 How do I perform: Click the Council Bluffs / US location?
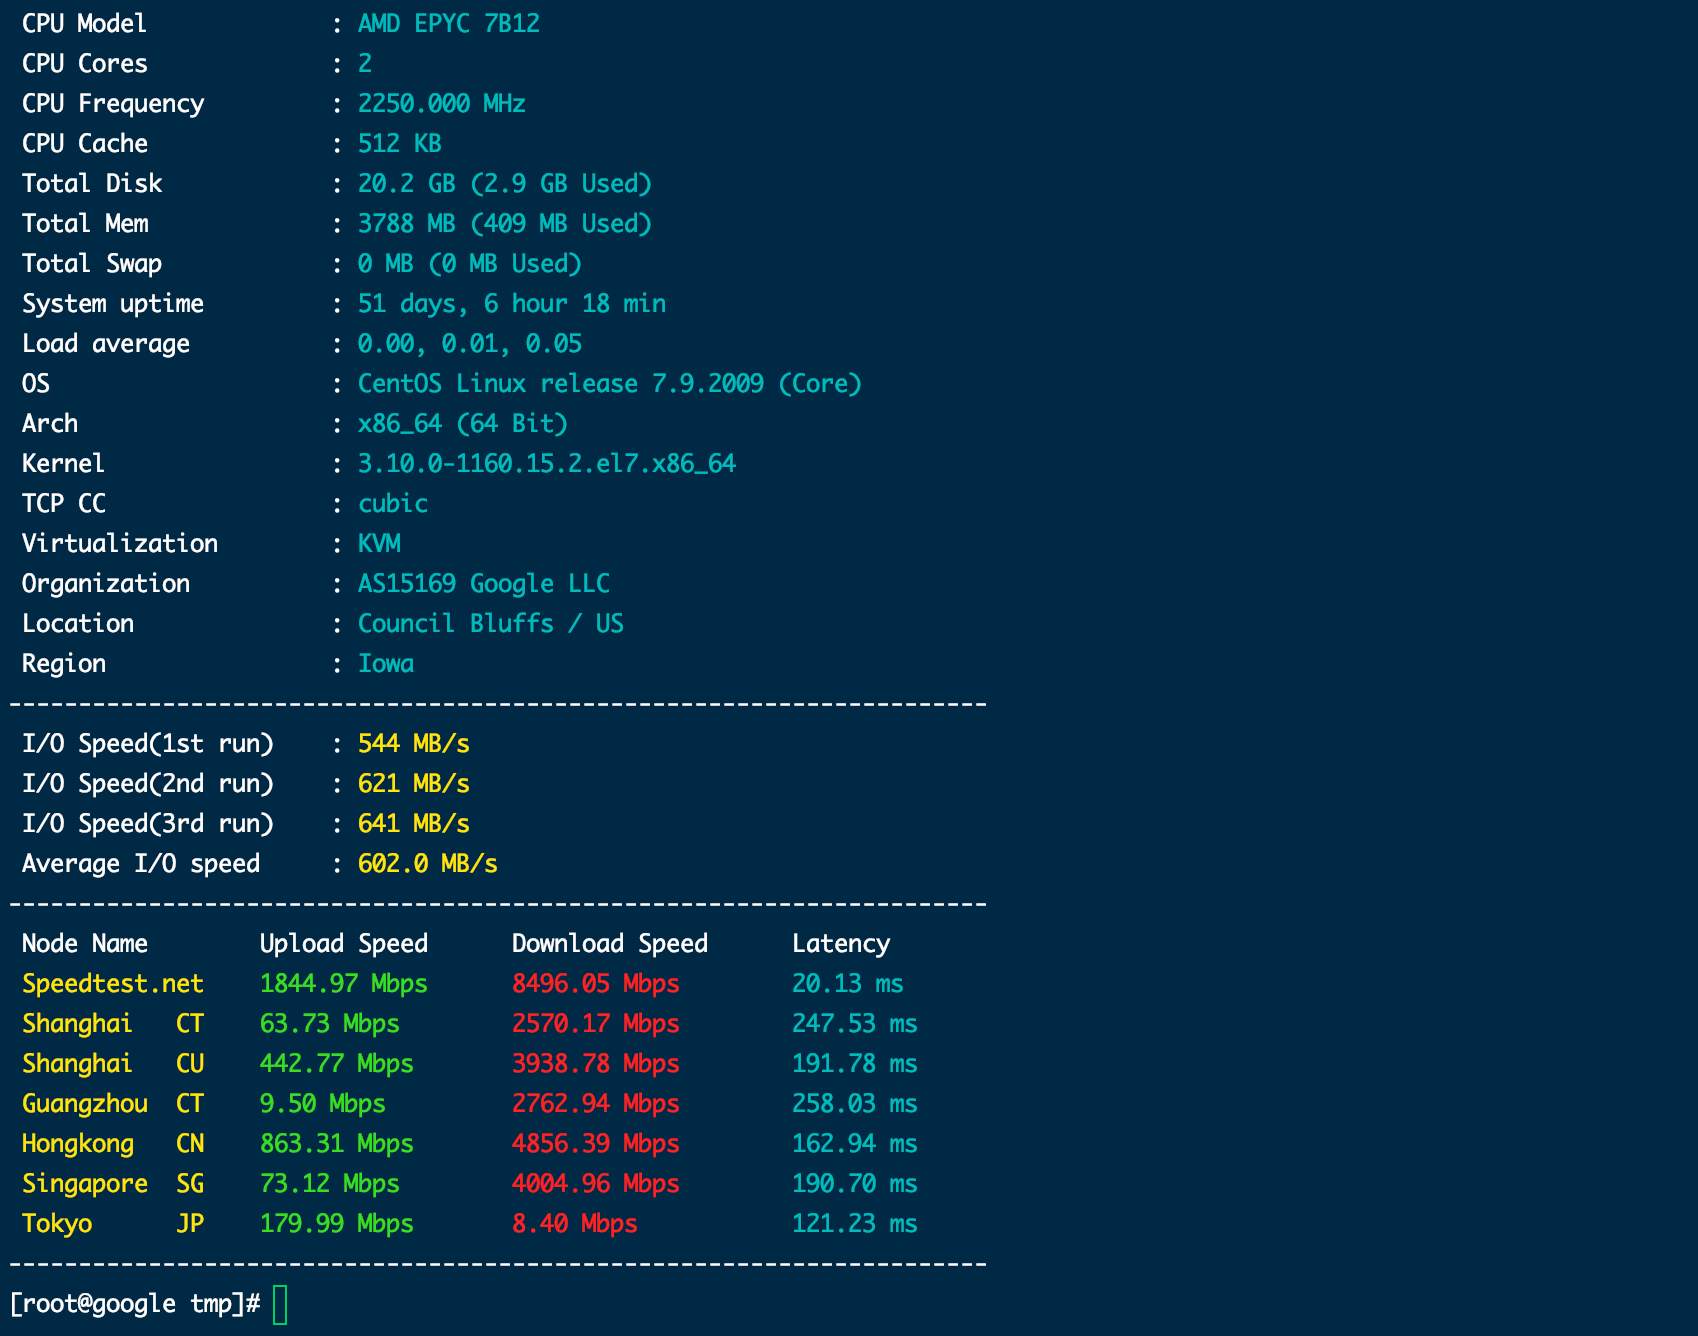[x=490, y=624]
